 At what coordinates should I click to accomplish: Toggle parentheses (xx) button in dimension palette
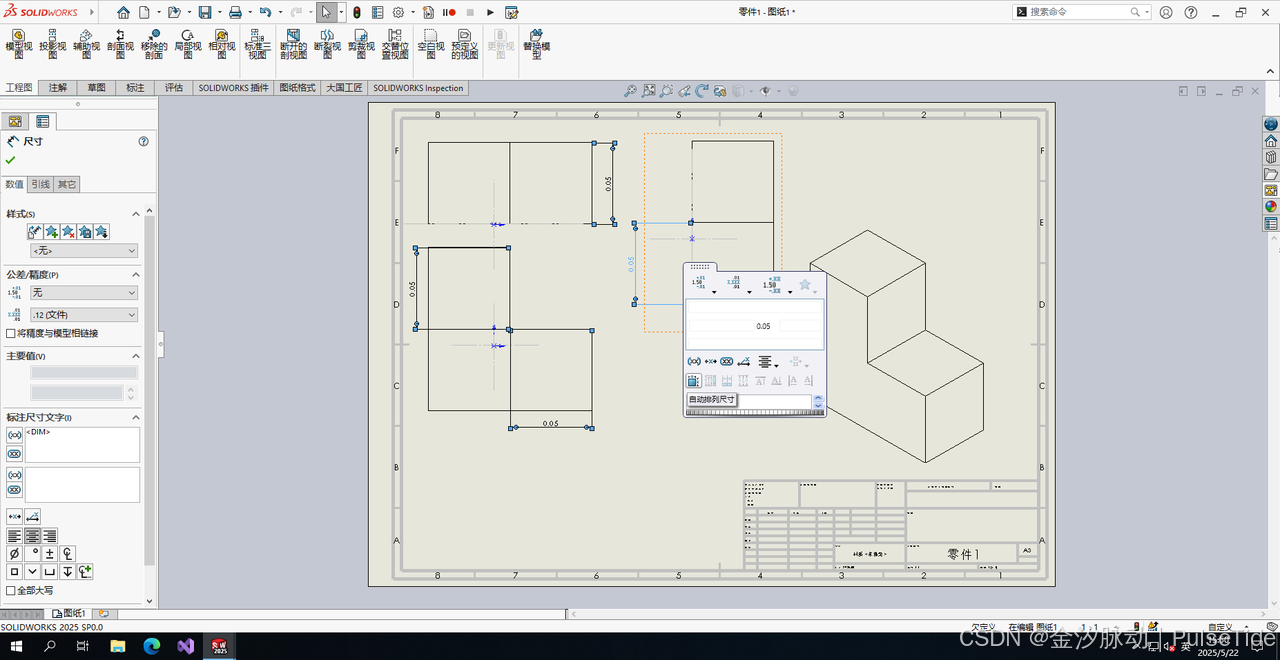[694, 361]
